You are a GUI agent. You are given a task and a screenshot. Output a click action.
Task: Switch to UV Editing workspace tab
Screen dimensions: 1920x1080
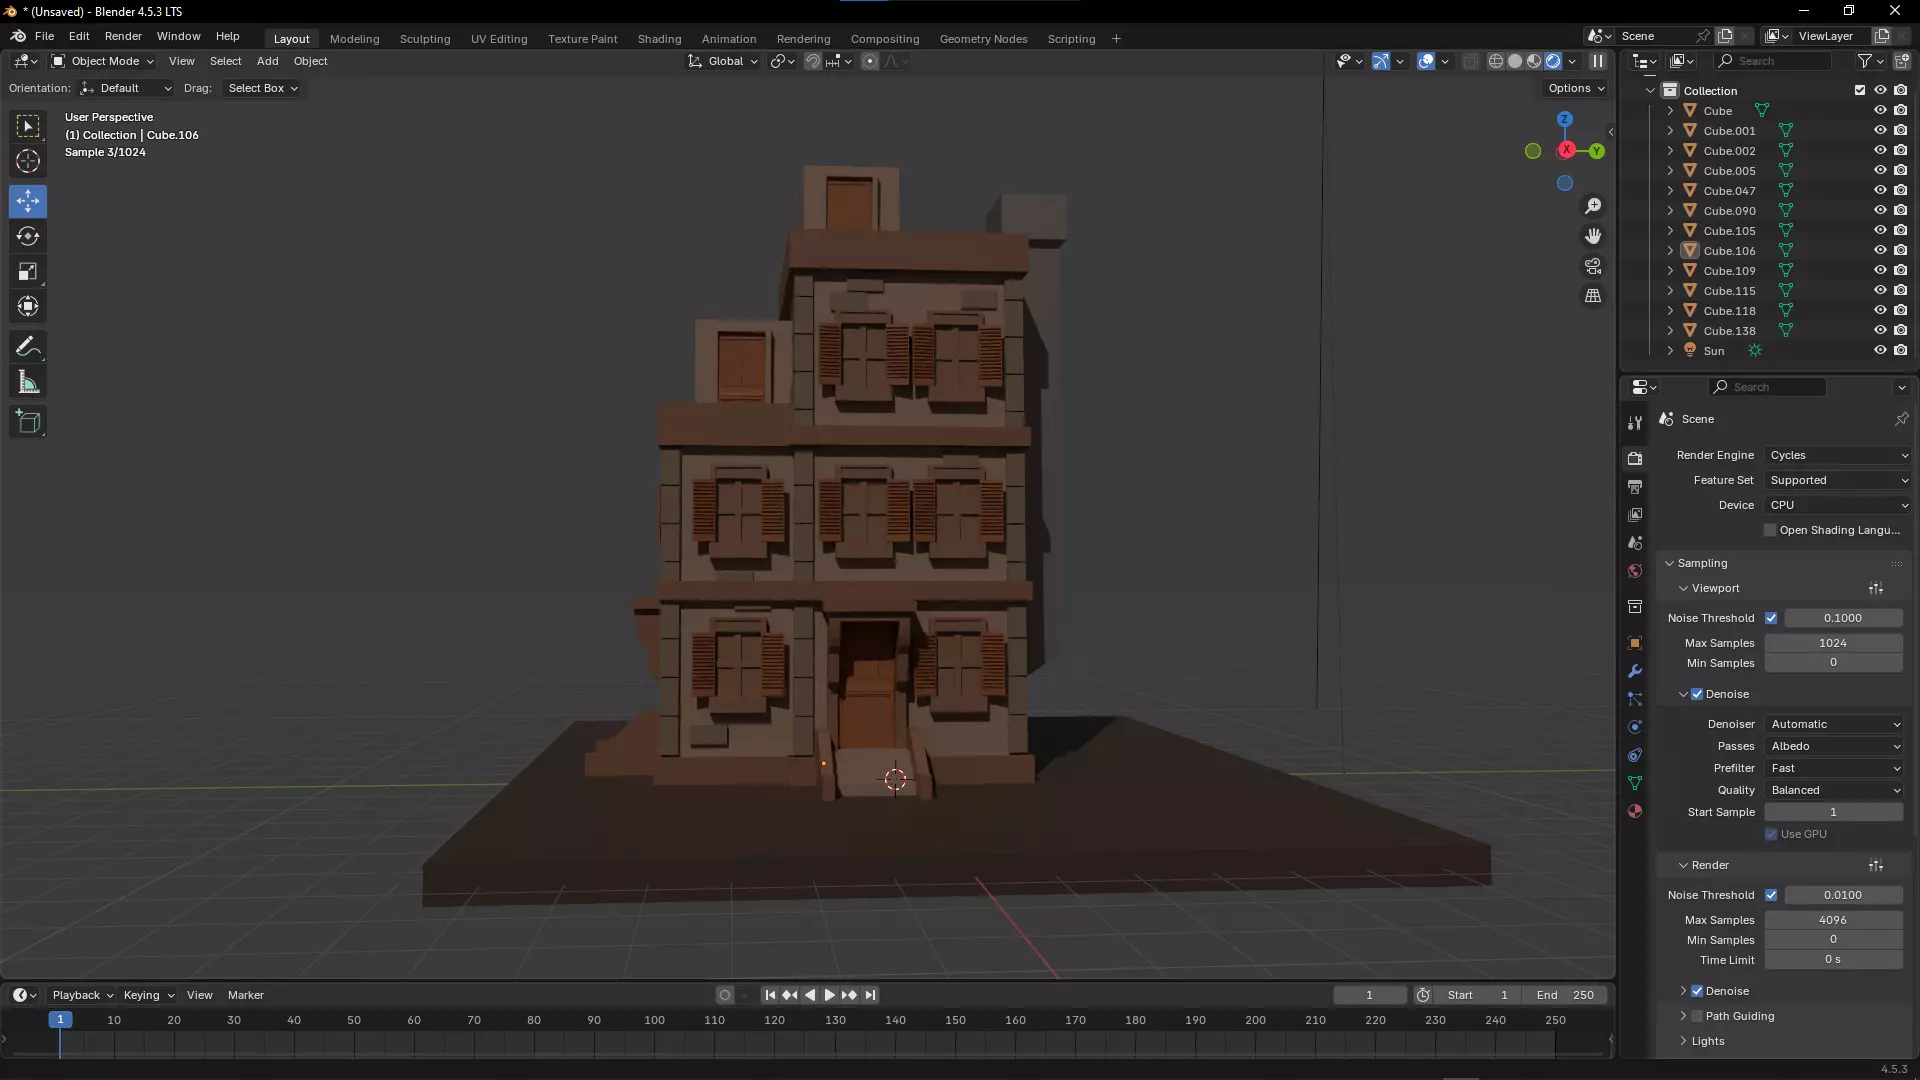tap(499, 39)
